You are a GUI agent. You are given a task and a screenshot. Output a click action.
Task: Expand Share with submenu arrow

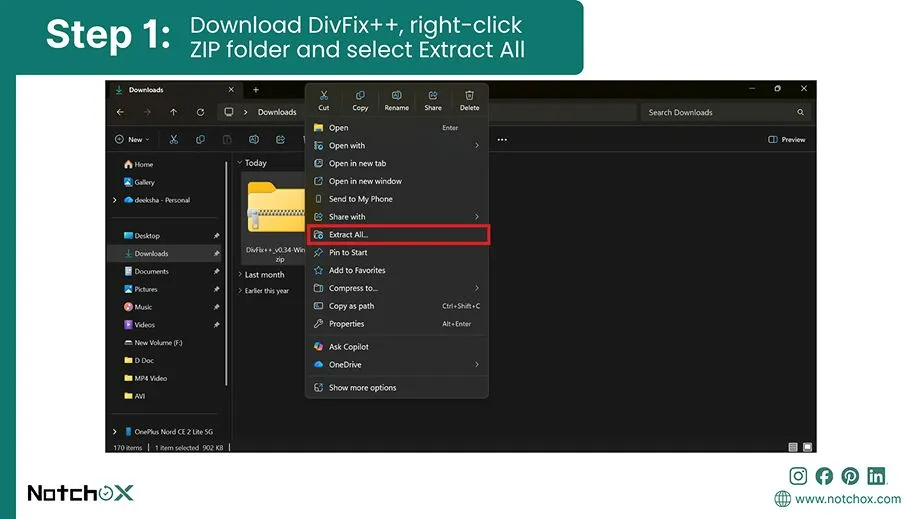point(477,216)
